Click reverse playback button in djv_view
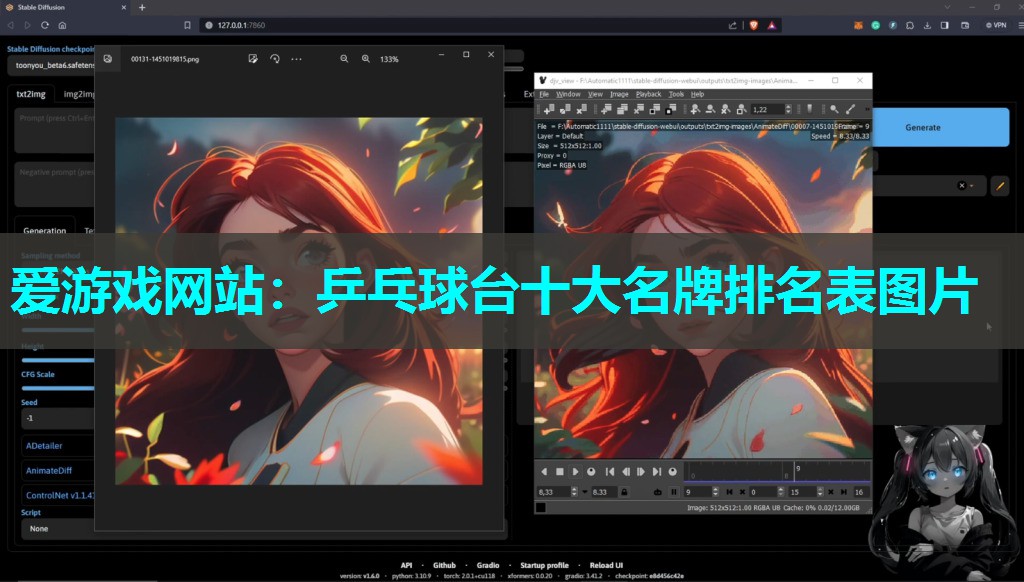Viewport: 1024px width, 582px height. 544,472
